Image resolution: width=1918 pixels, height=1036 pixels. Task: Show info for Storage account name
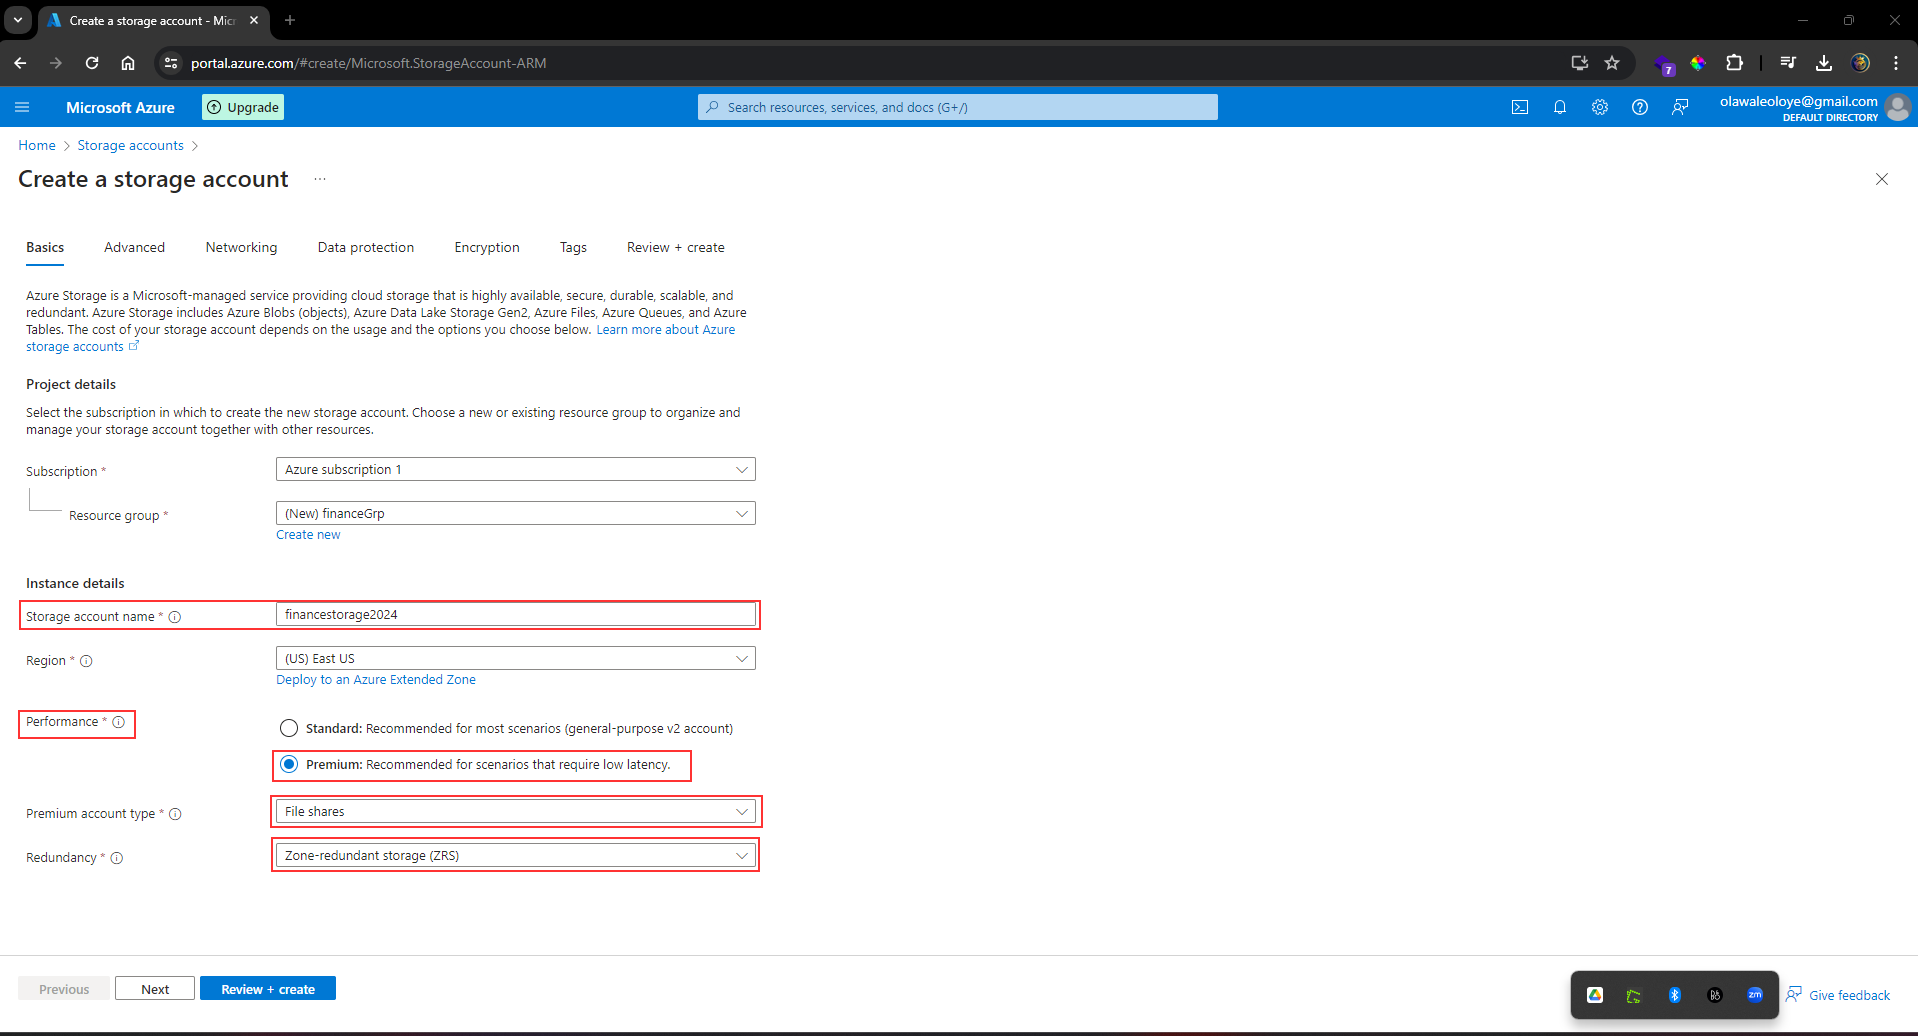175,617
